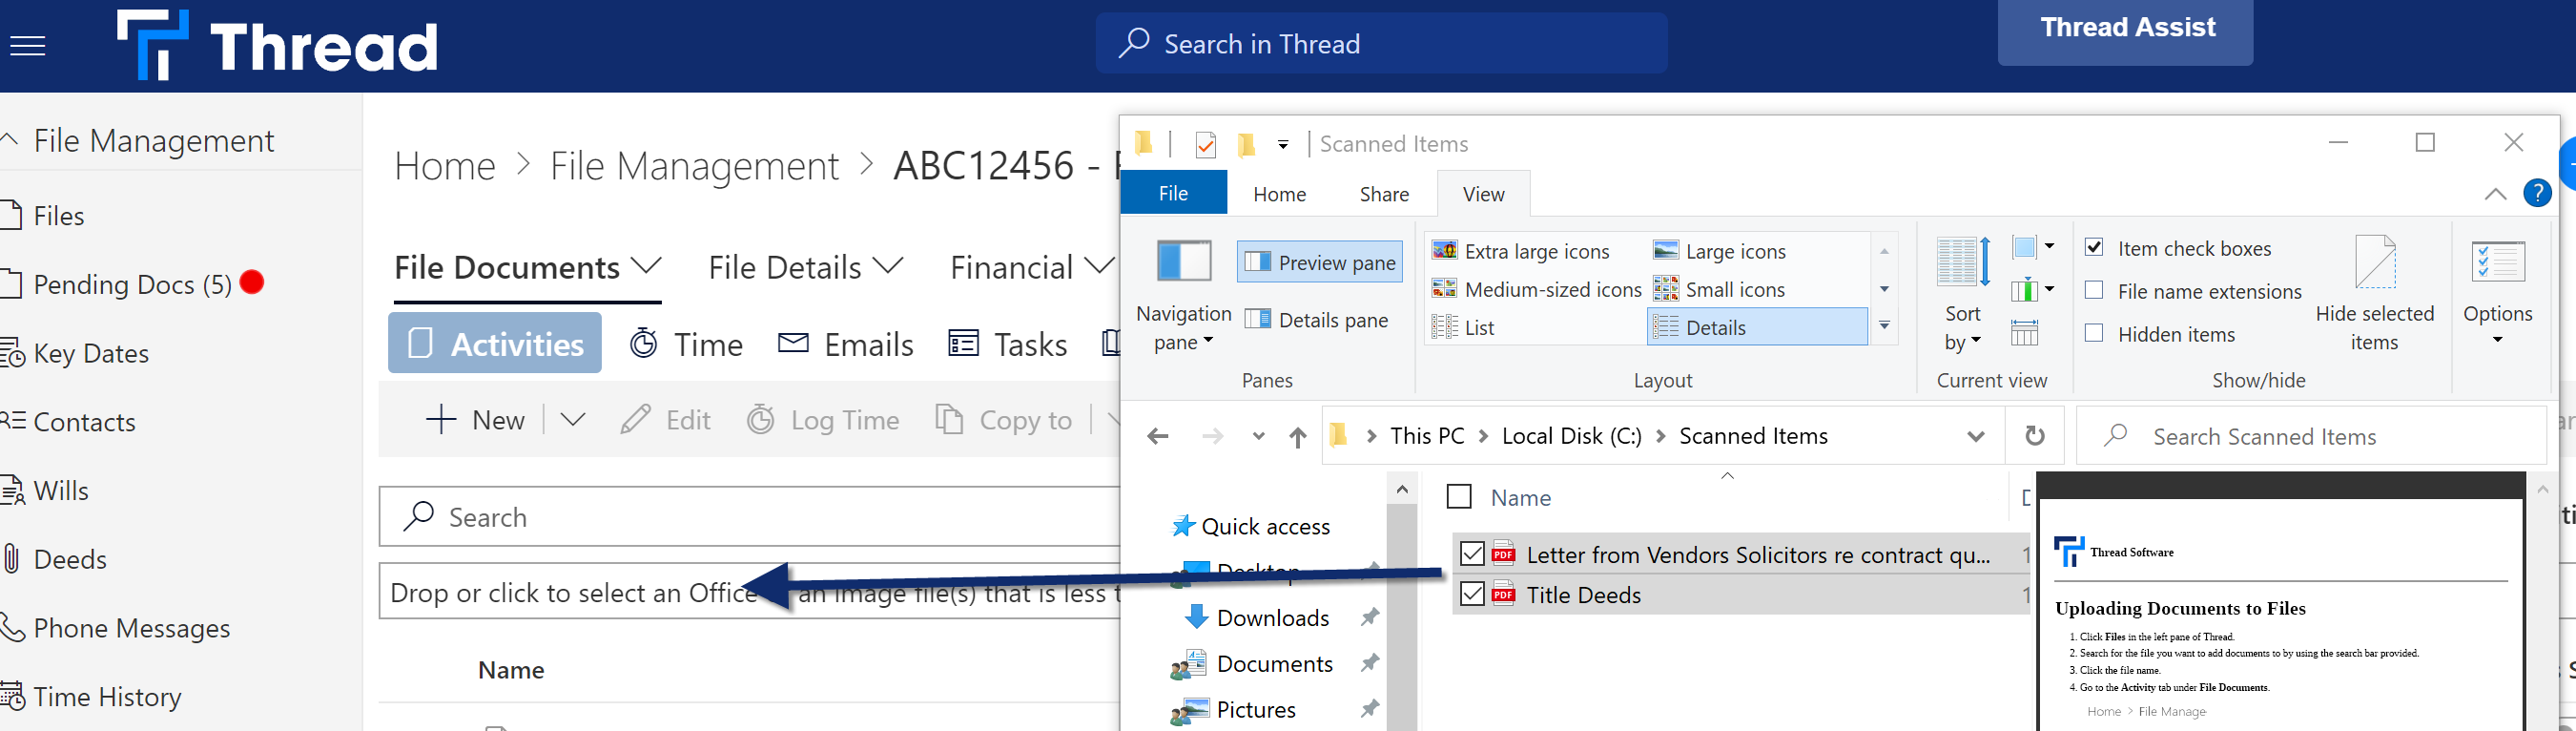2576x731 pixels.
Task: Select the Emails envelope tab
Action: click(846, 344)
